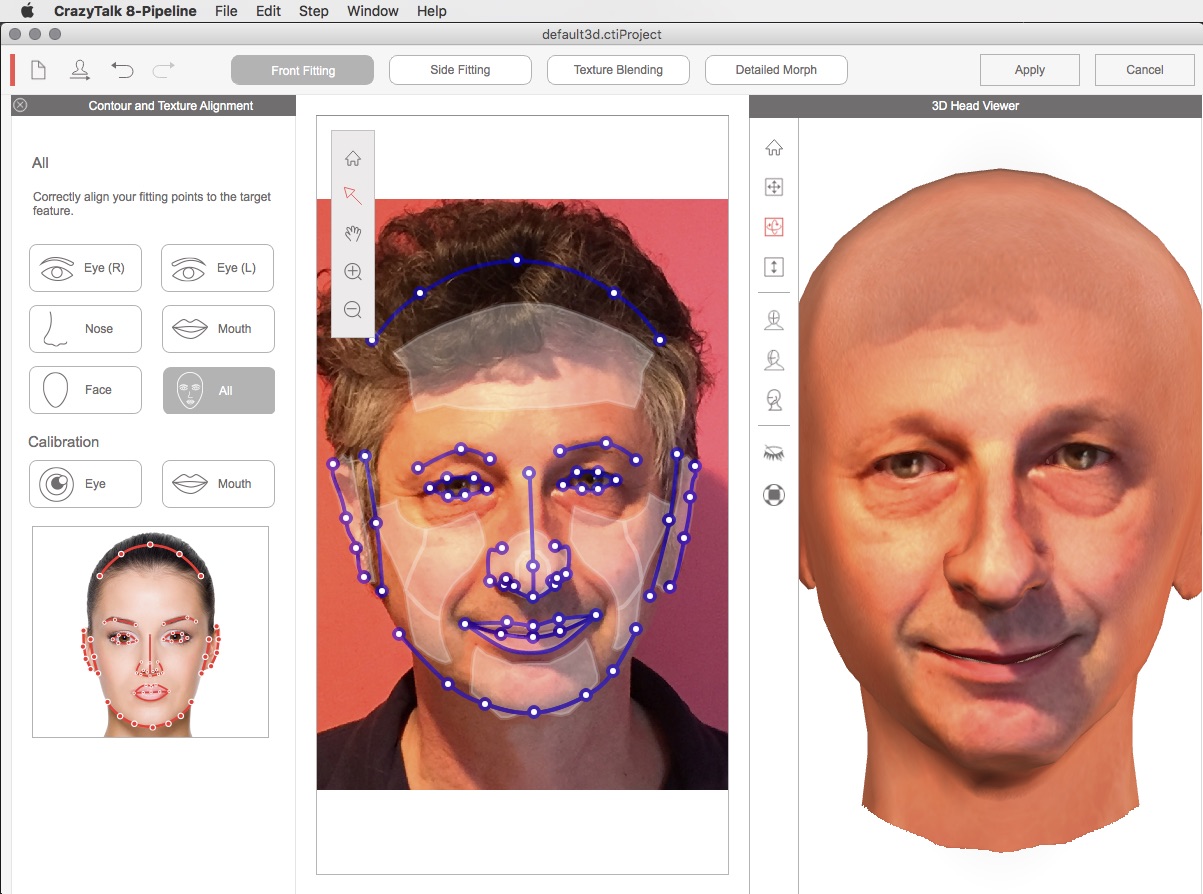
Task: Switch 3D viewer to front head view
Action: (773, 320)
